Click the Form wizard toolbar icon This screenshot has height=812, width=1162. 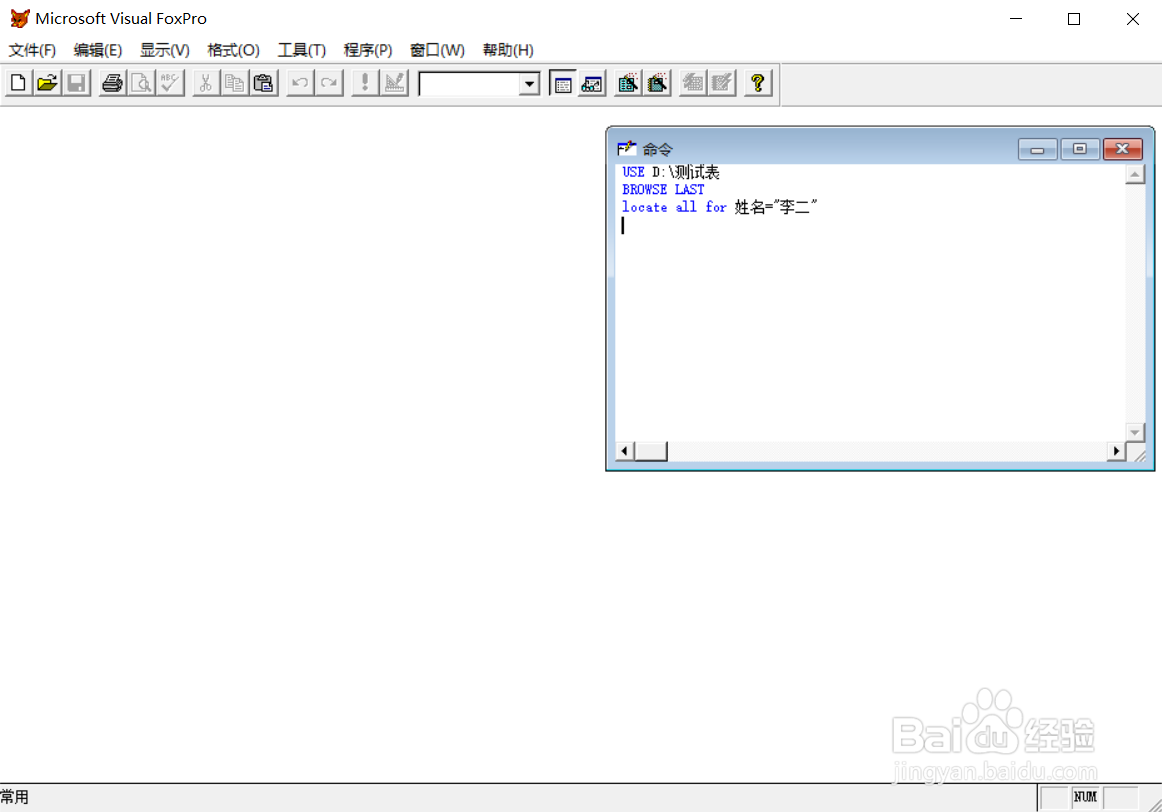pyautogui.click(x=628, y=83)
